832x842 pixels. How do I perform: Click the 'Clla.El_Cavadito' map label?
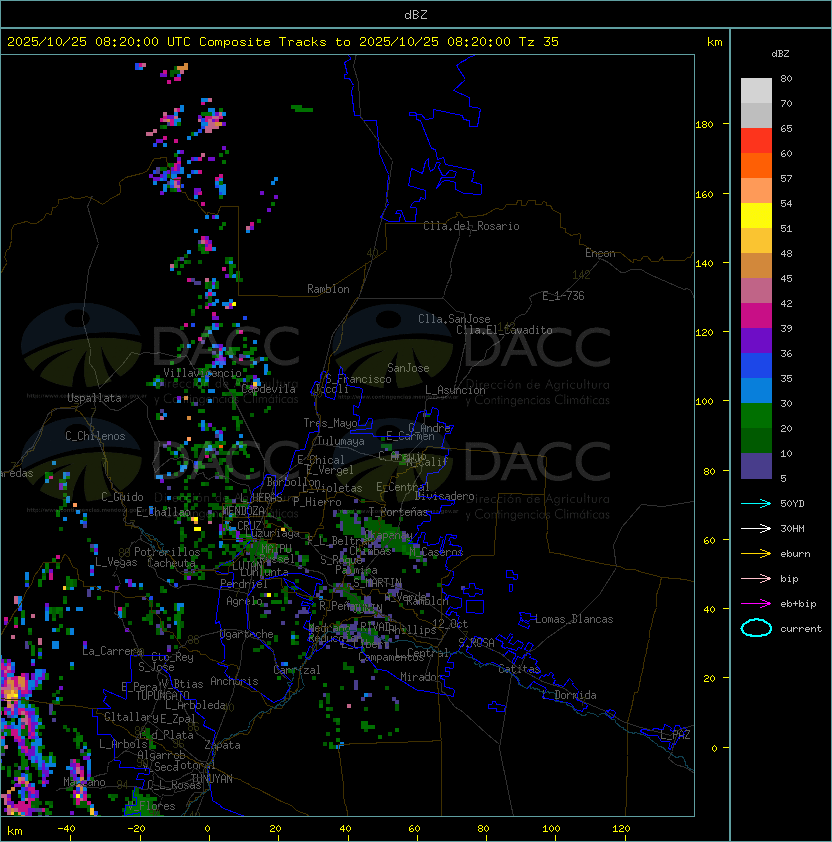point(504,330)
